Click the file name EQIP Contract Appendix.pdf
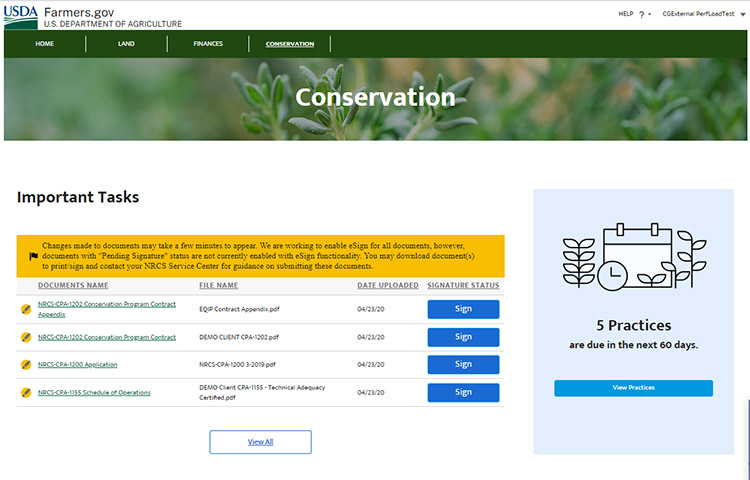 point(239,309)
